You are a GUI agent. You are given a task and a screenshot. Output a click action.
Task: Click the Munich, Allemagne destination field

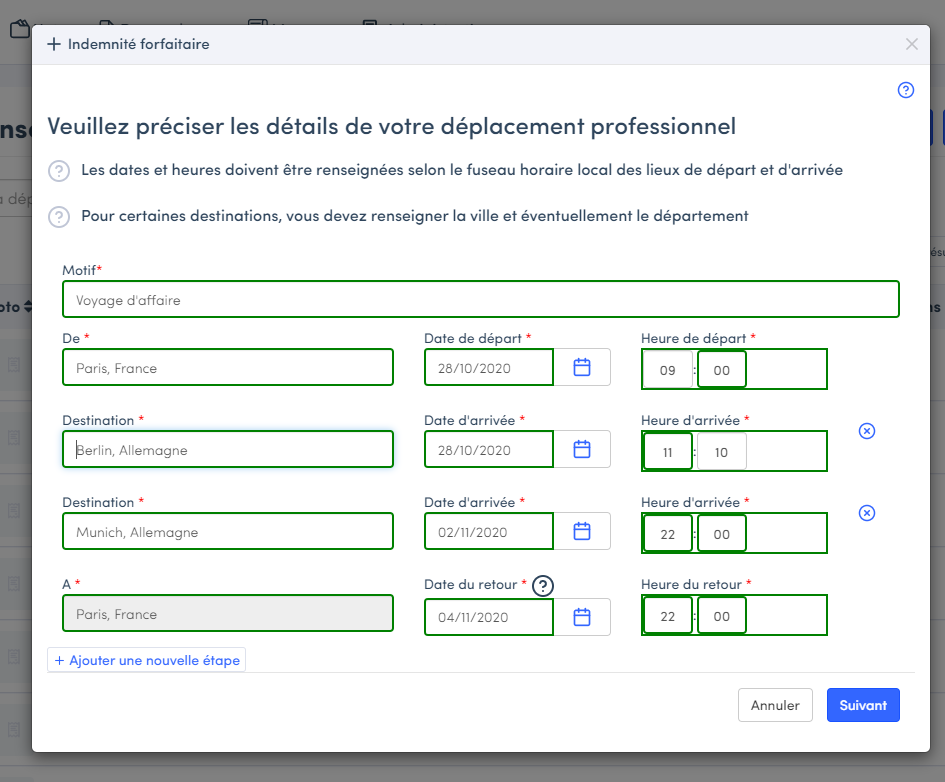pyautogui.click(x=228, y=531)
